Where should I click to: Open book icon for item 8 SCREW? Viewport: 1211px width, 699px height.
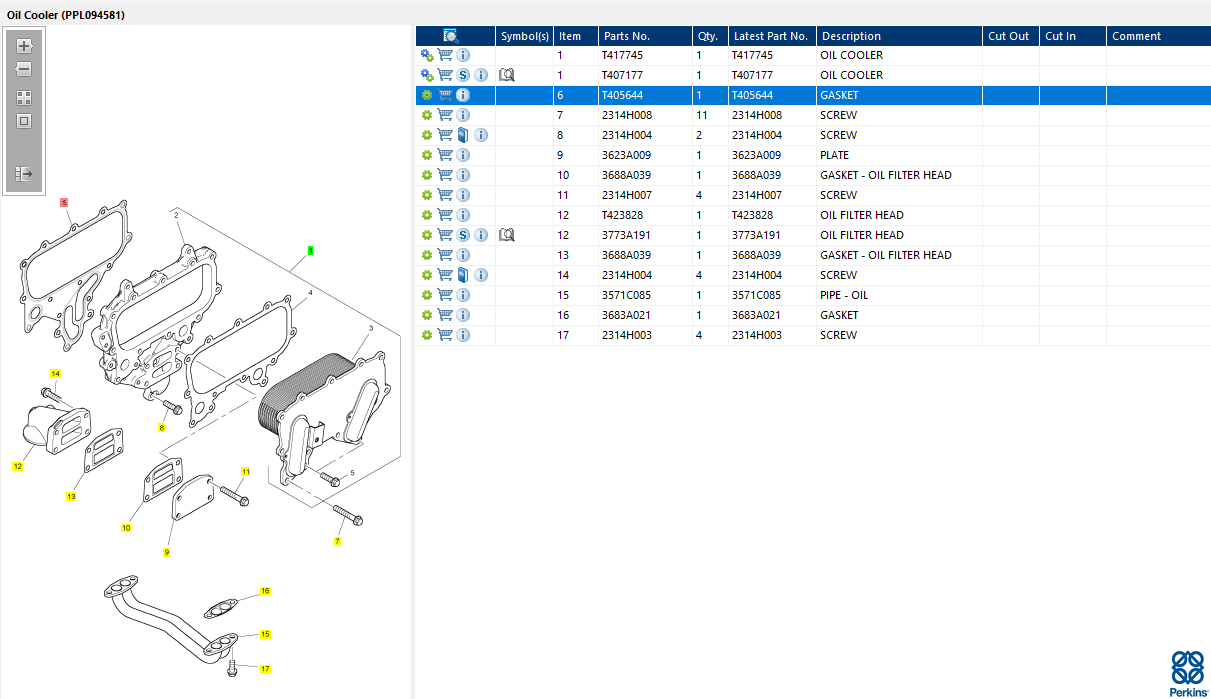coord(463,135)
